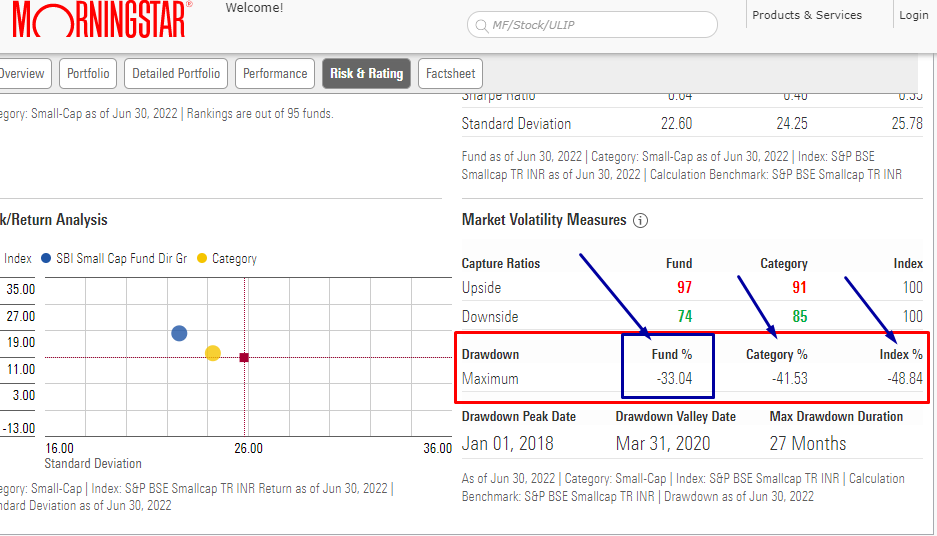Click the Category downside value 85
937x536 pixels.
click(x=800, y=316)
